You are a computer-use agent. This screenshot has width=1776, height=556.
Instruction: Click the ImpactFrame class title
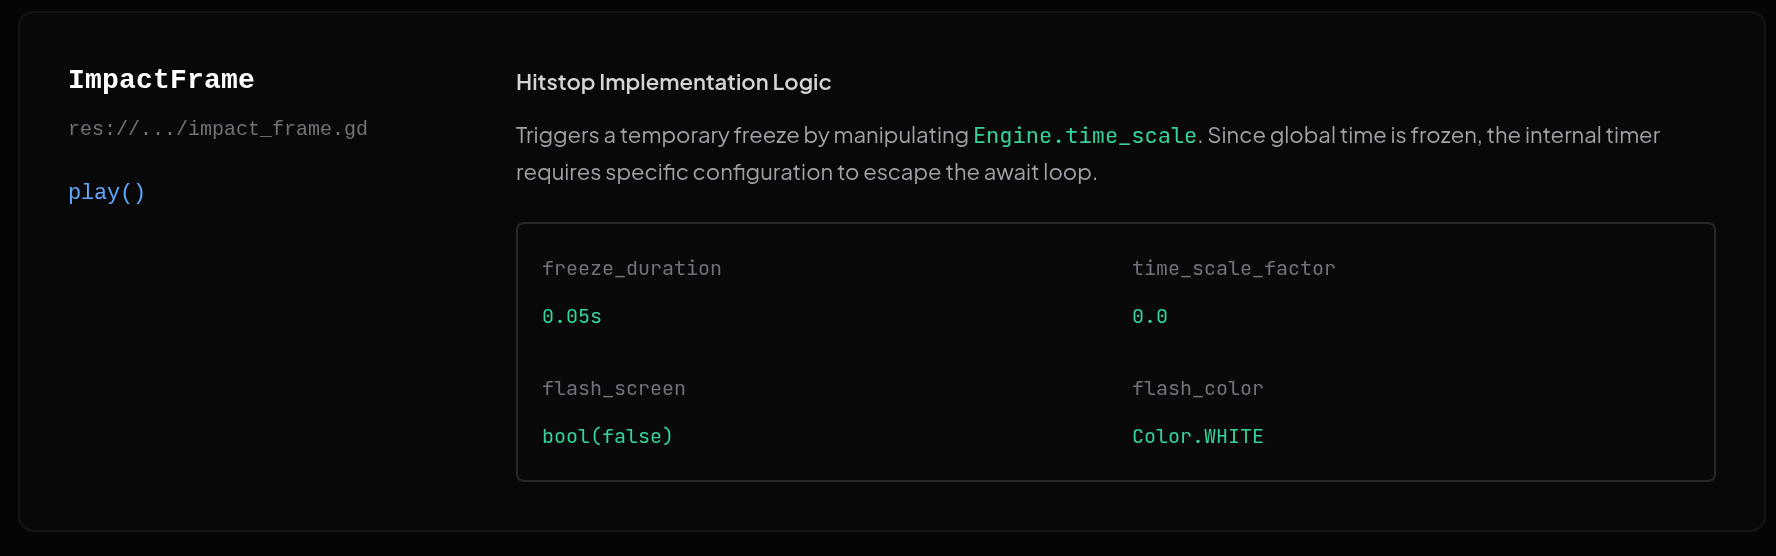tap(161, 80)
